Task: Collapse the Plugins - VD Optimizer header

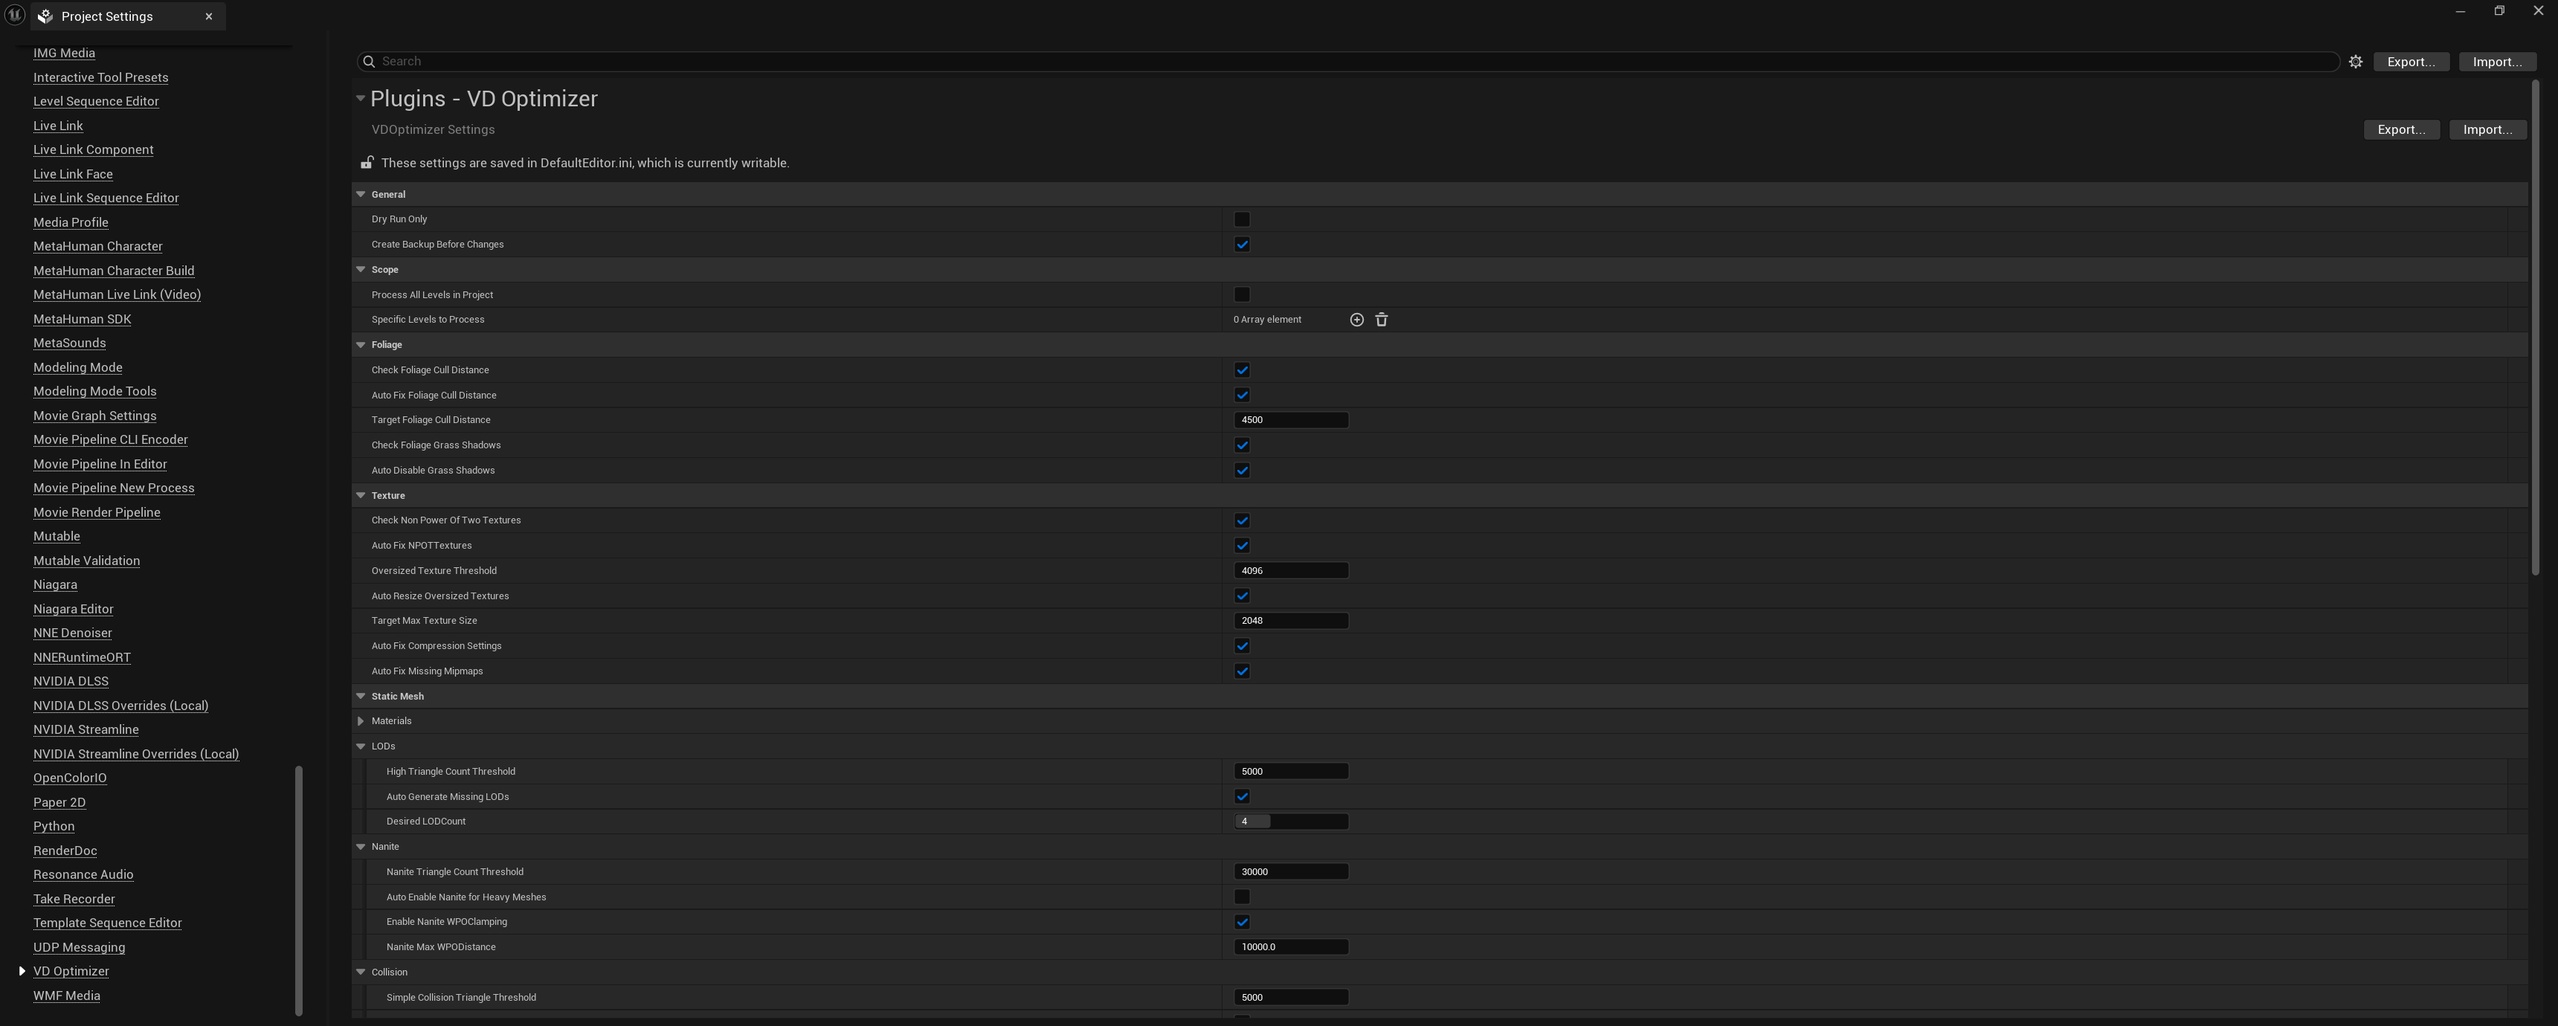Action: pyautogui.click(x=360, y=98)
